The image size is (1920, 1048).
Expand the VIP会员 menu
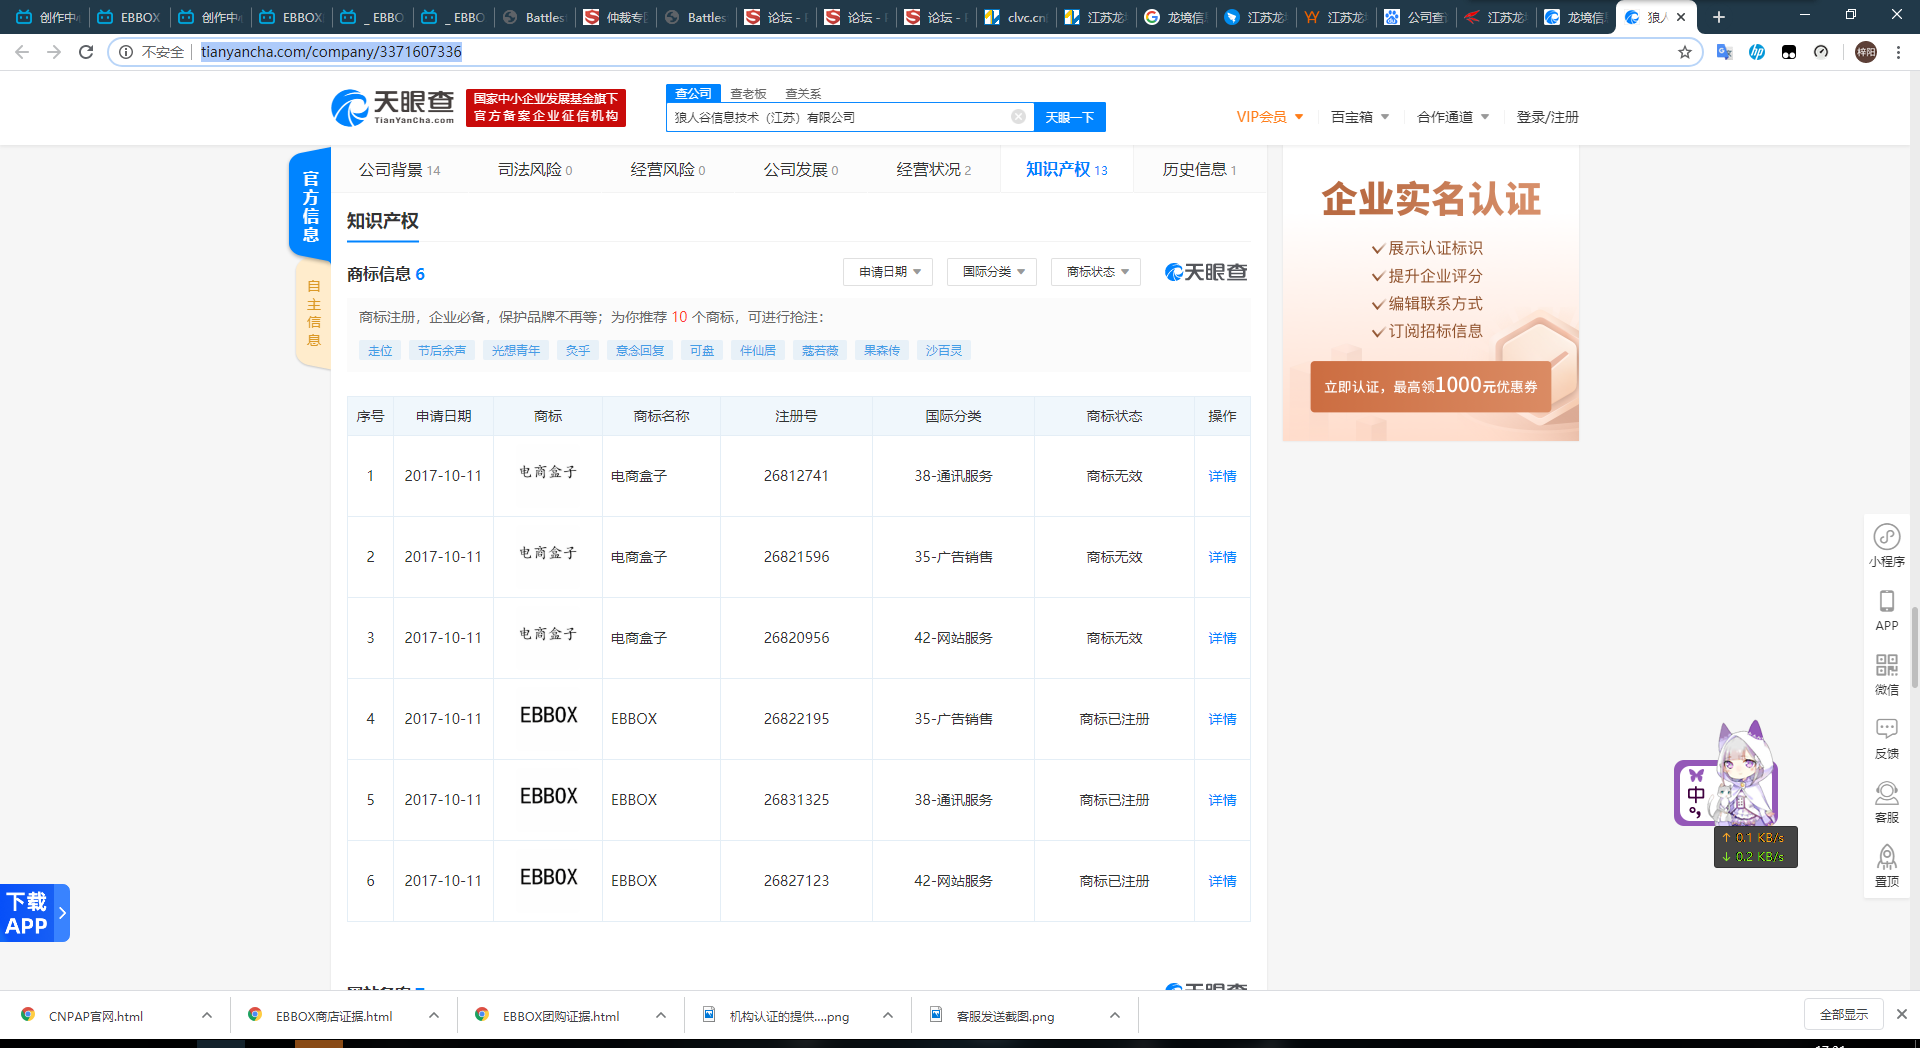[1270, 117]
